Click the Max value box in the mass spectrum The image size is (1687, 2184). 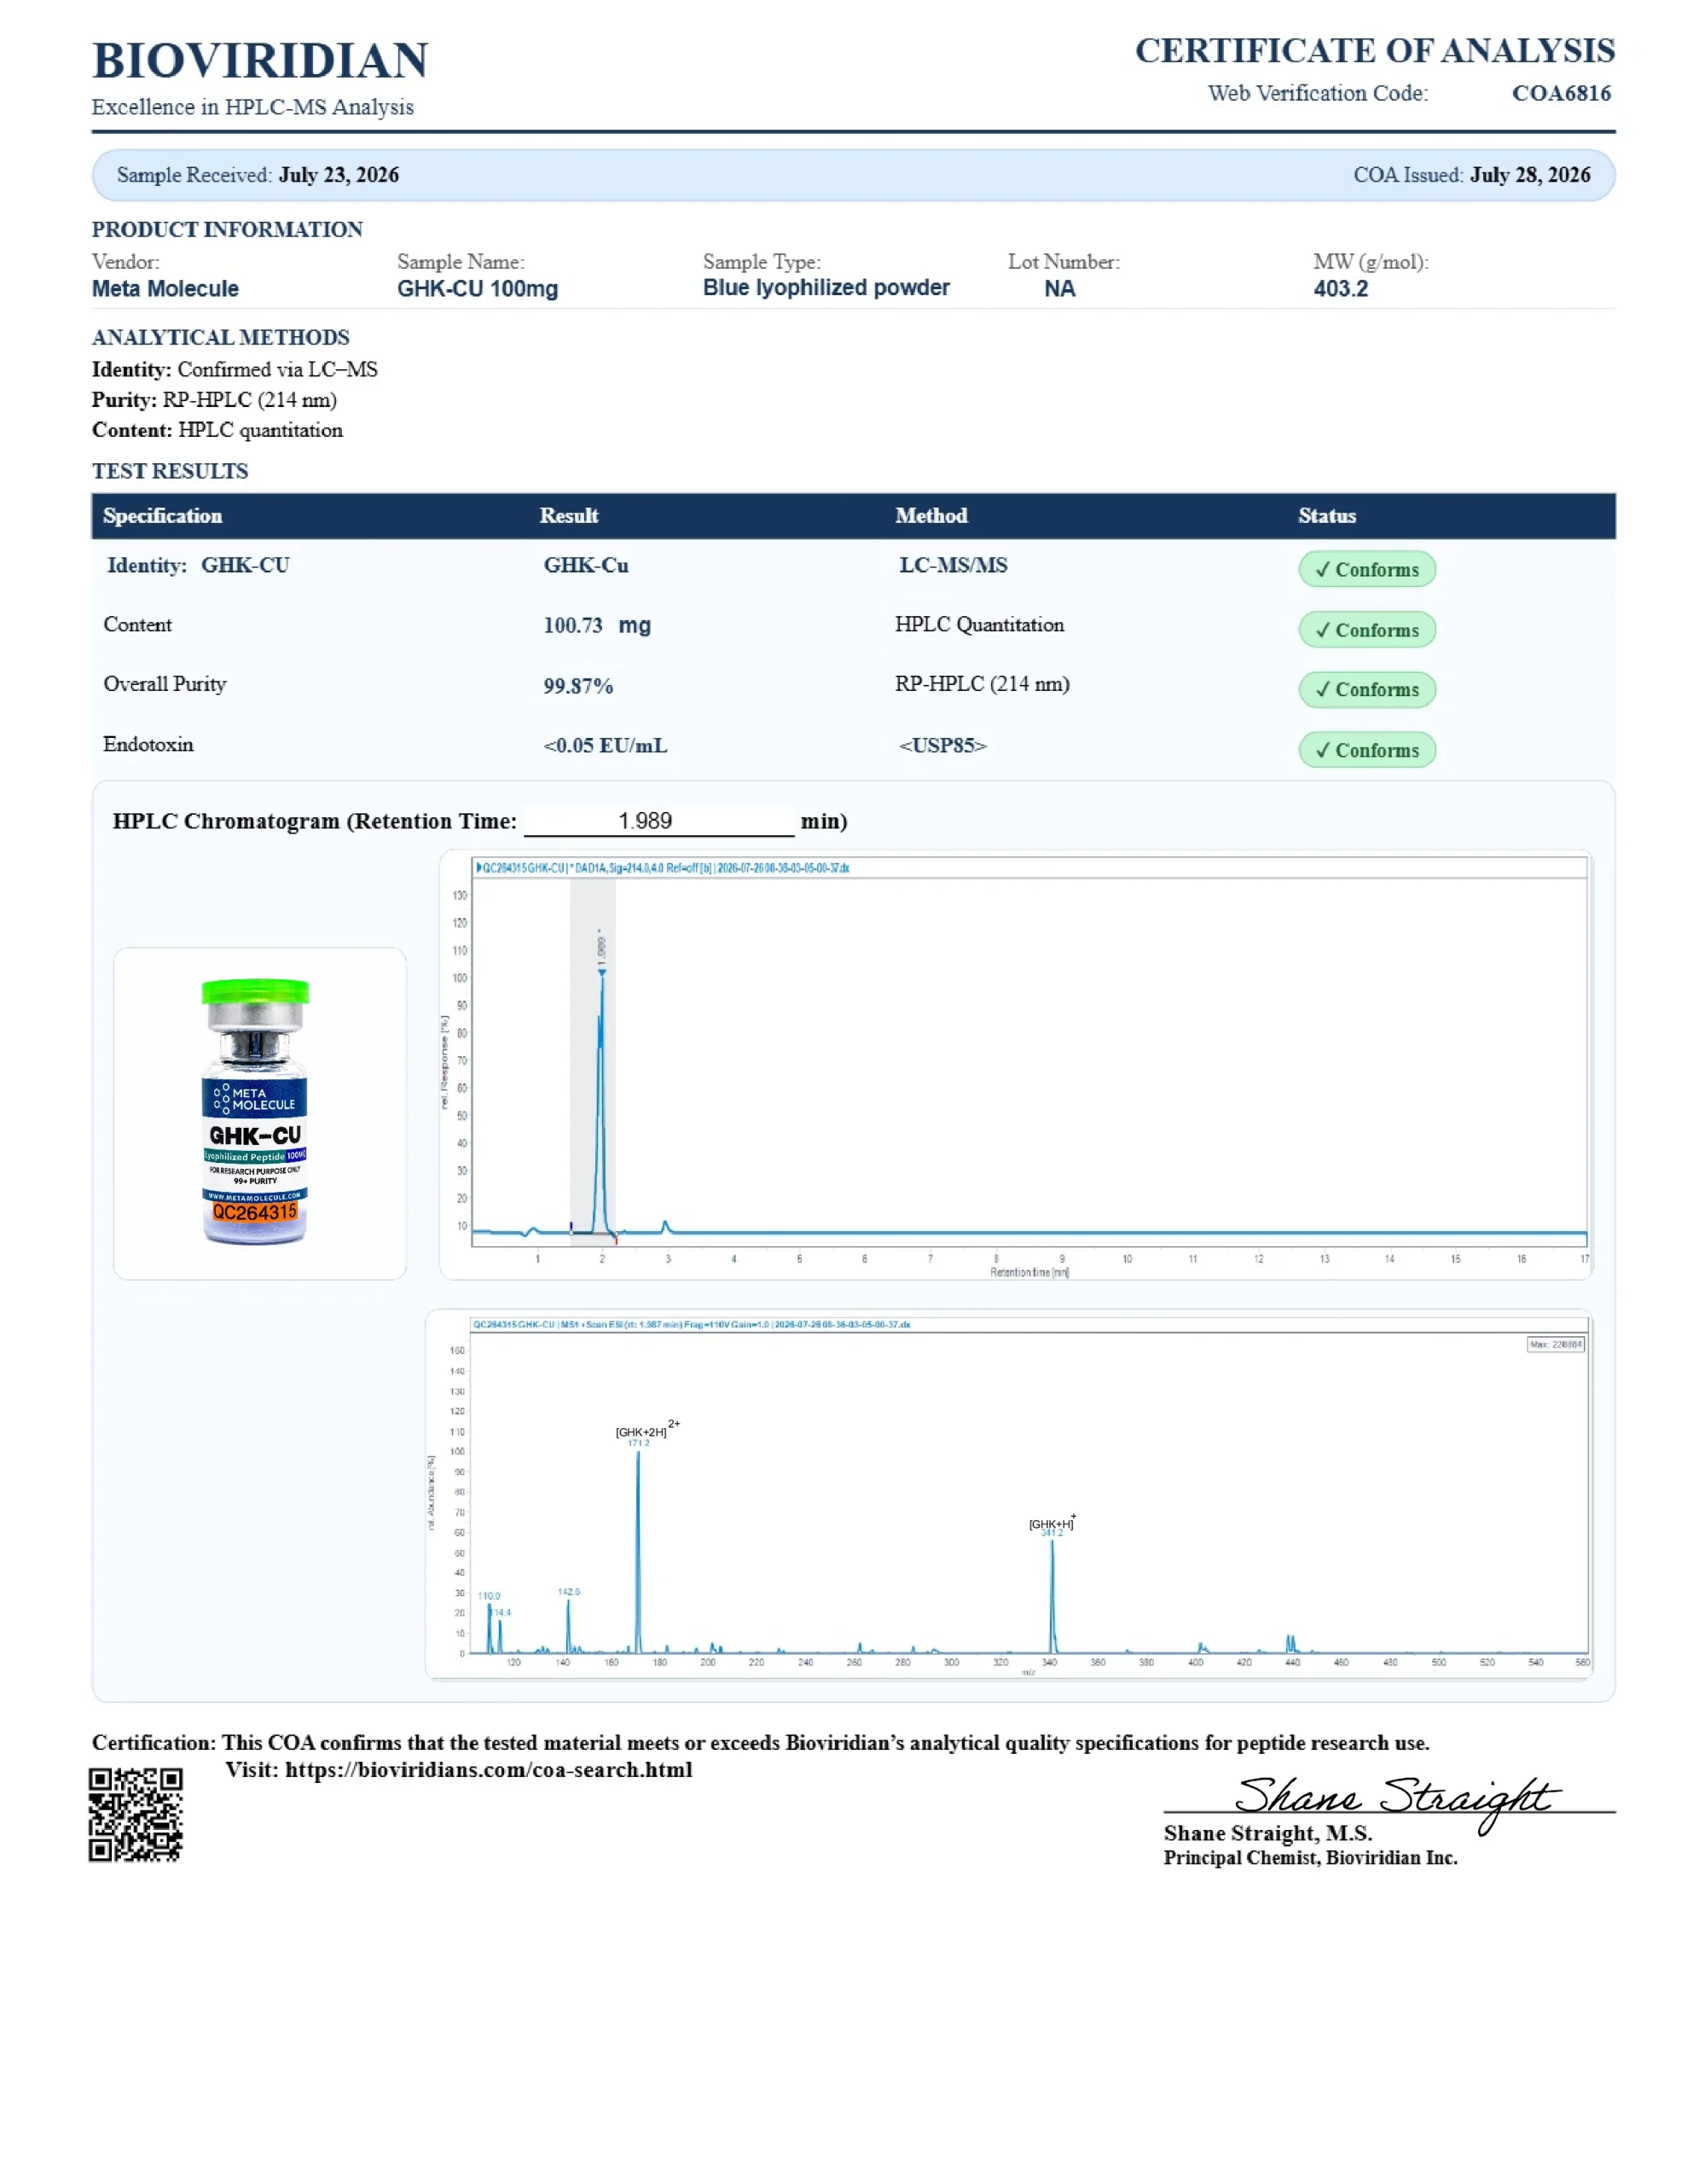coord(1555,1344)
